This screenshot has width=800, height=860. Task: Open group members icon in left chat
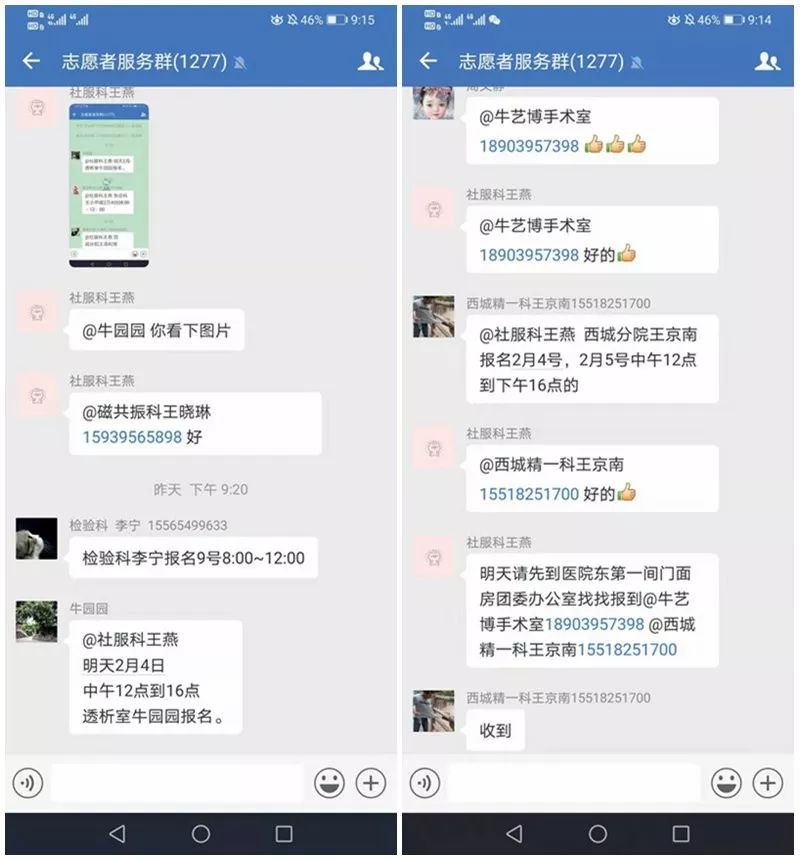click(x=370, y=61)
